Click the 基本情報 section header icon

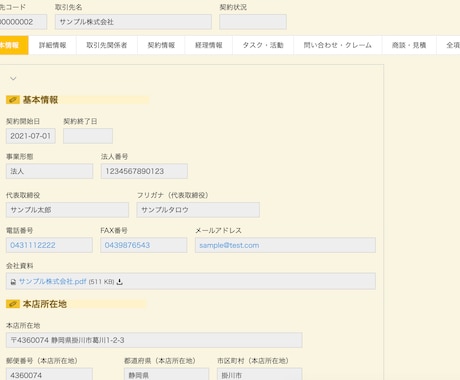click(13, 100)
